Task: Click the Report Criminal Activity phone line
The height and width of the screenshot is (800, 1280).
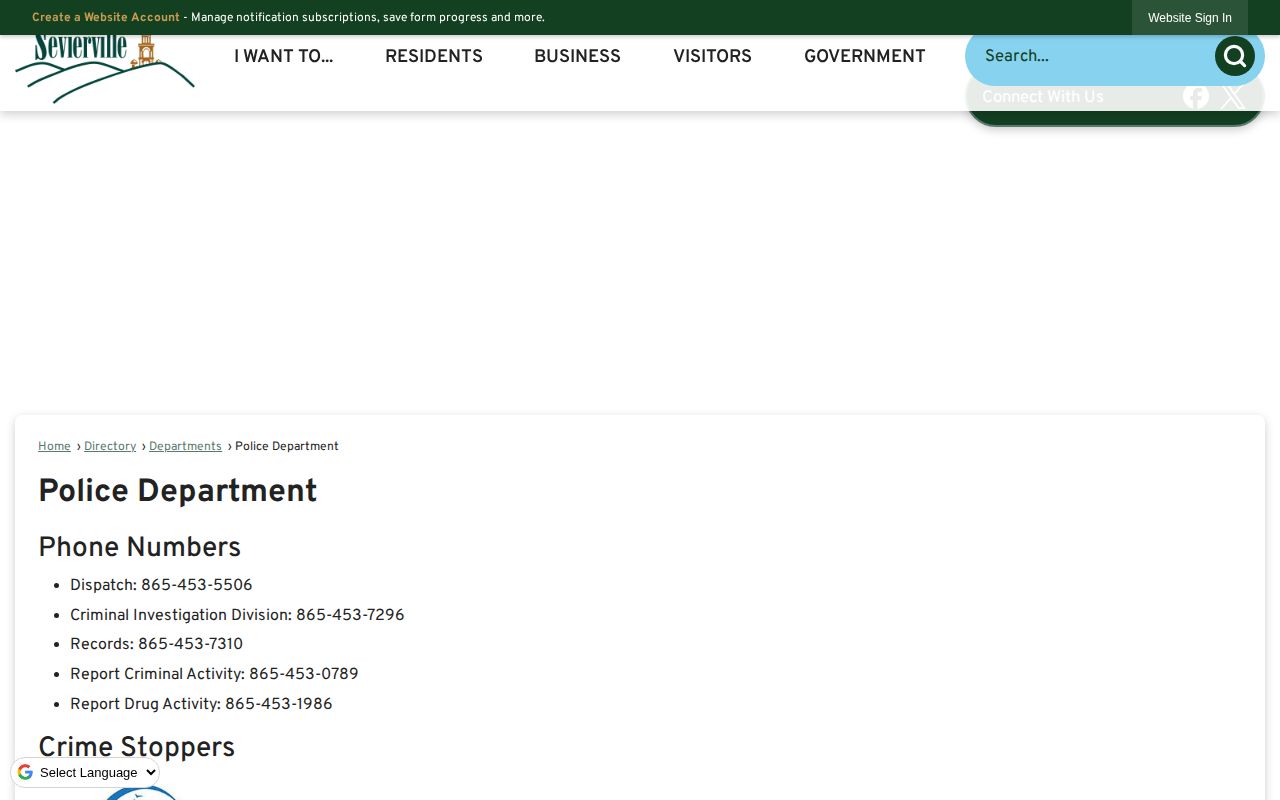Action: point(214,675)
